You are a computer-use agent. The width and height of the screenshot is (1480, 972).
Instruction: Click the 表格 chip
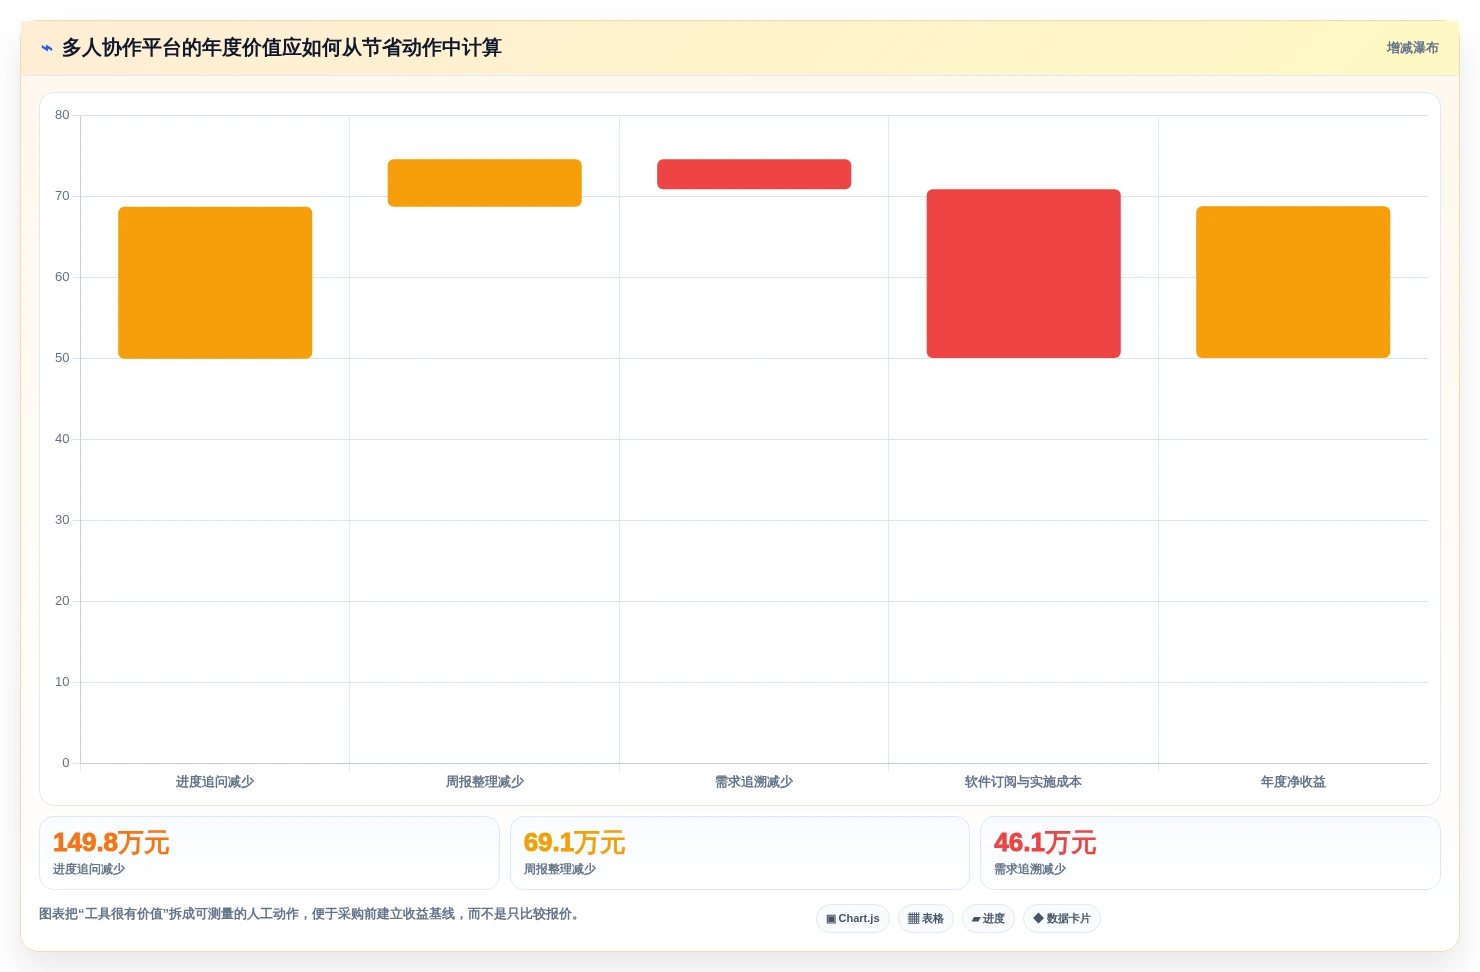[926, 918]
